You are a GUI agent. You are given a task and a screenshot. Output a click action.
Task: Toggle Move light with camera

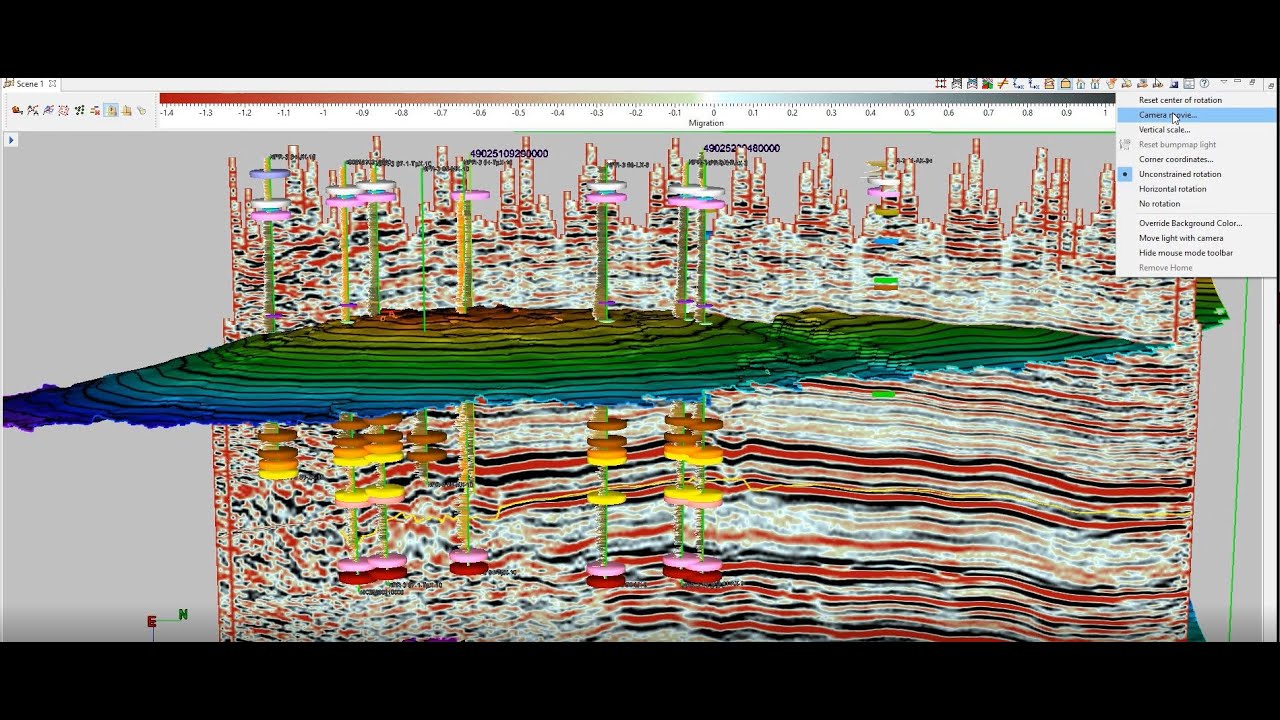(x=1196, y=238)
